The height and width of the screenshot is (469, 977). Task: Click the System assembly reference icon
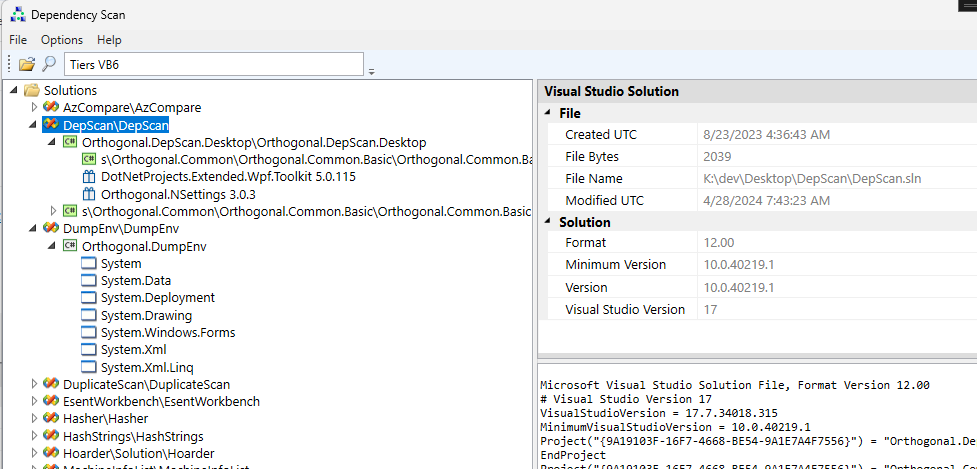pos(89,263)
